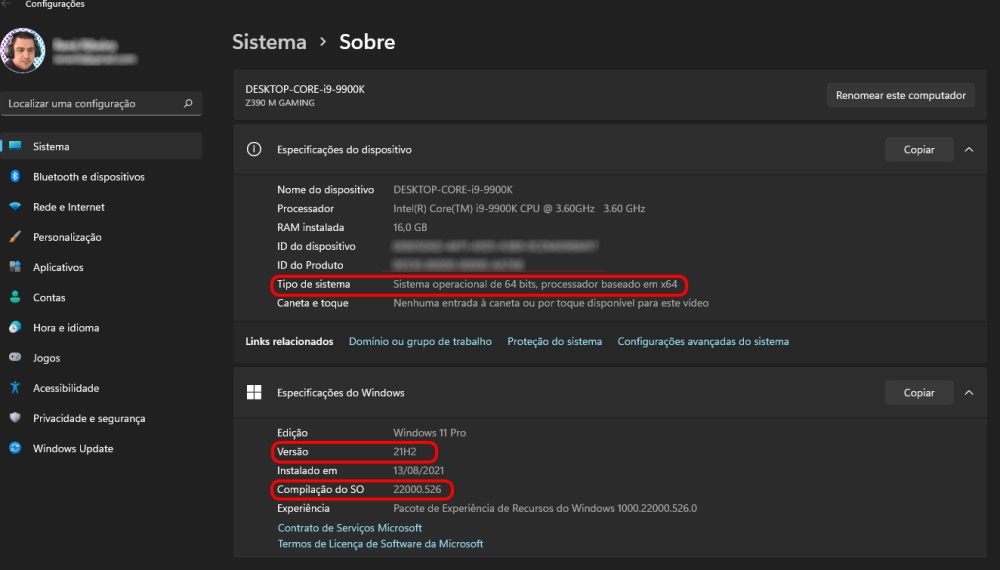Viewport: 1000px width, 570px height.
Task: Click the Rede e Internet wifi icon
Action: 15,207
